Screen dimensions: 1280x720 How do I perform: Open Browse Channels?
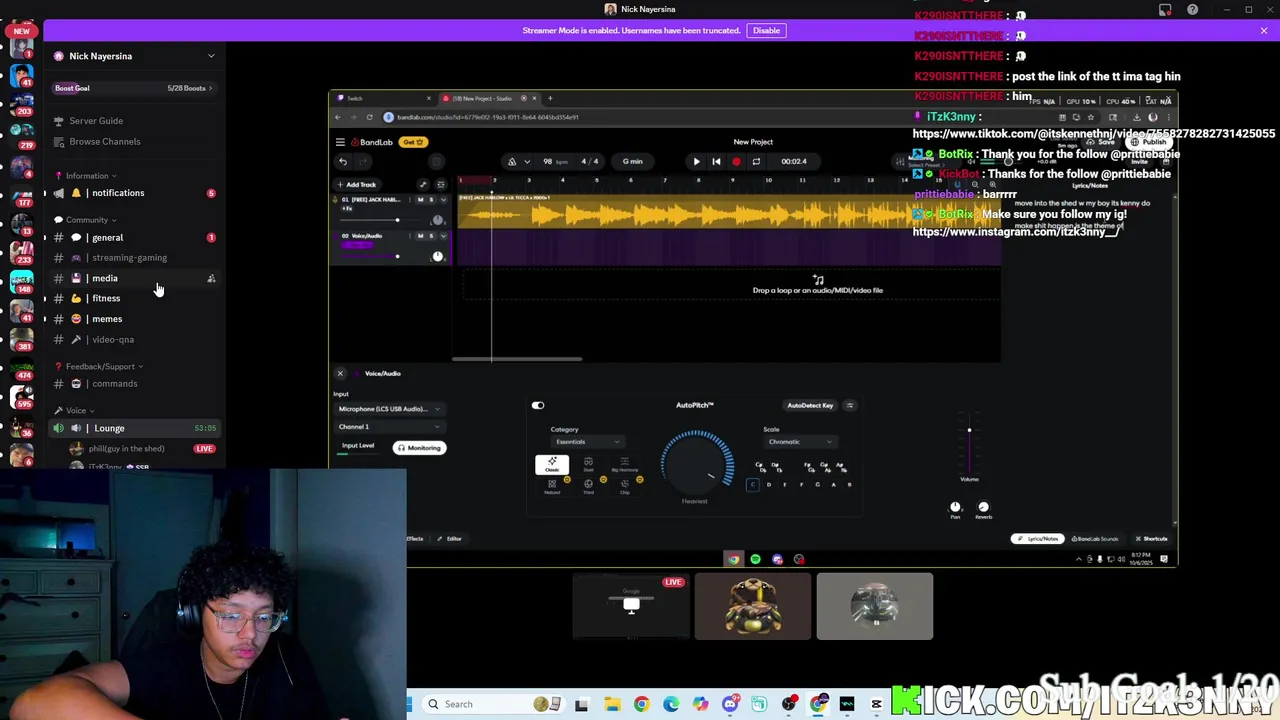105,142
